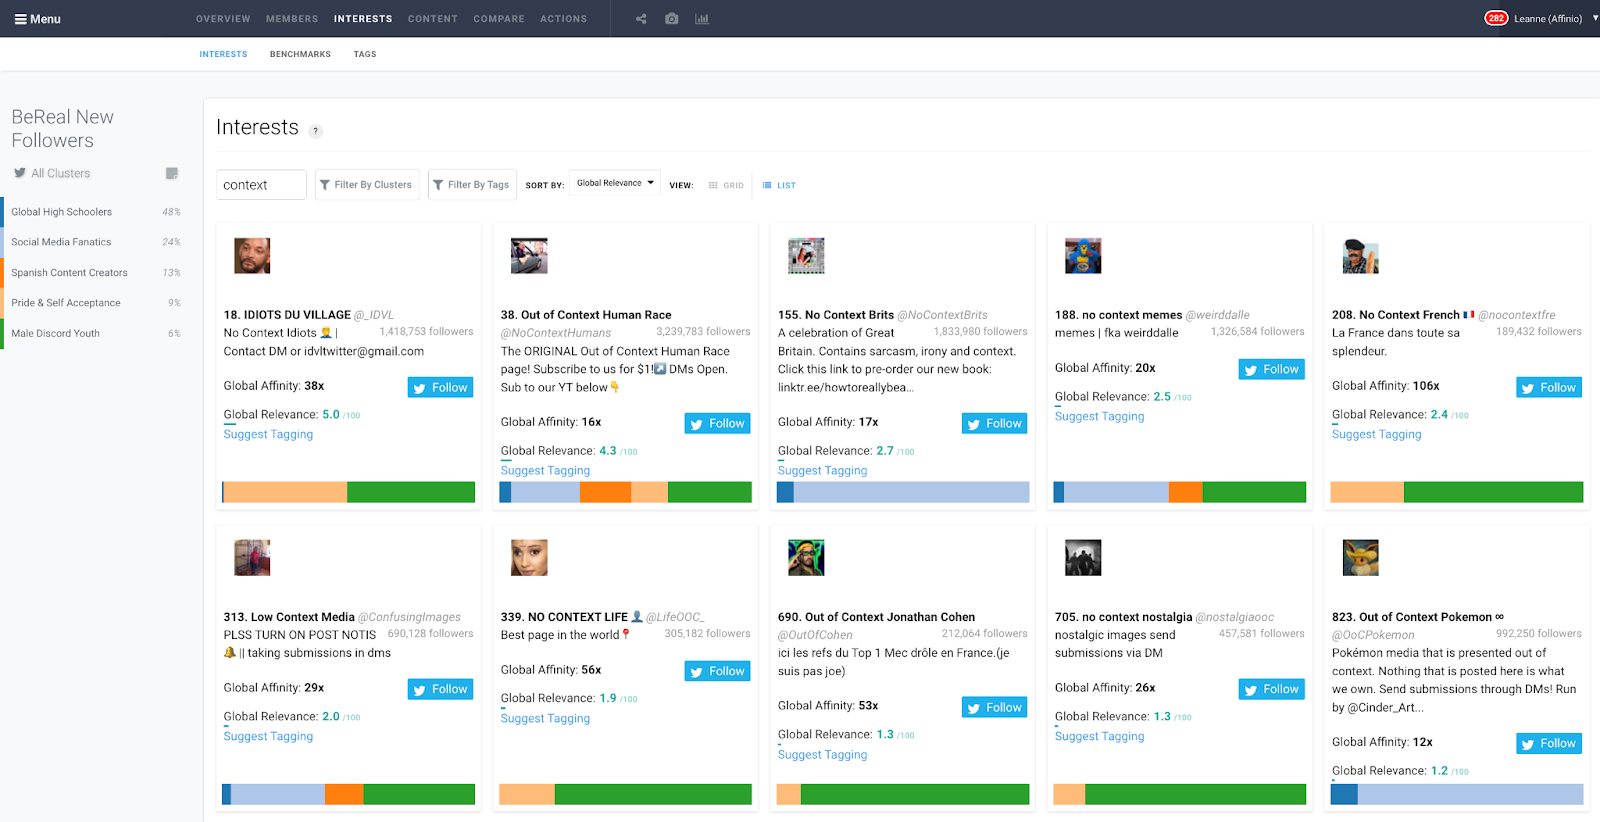Follow Out of Context Human Race
The image size is (1600, 822).
(x=717, y=424)
